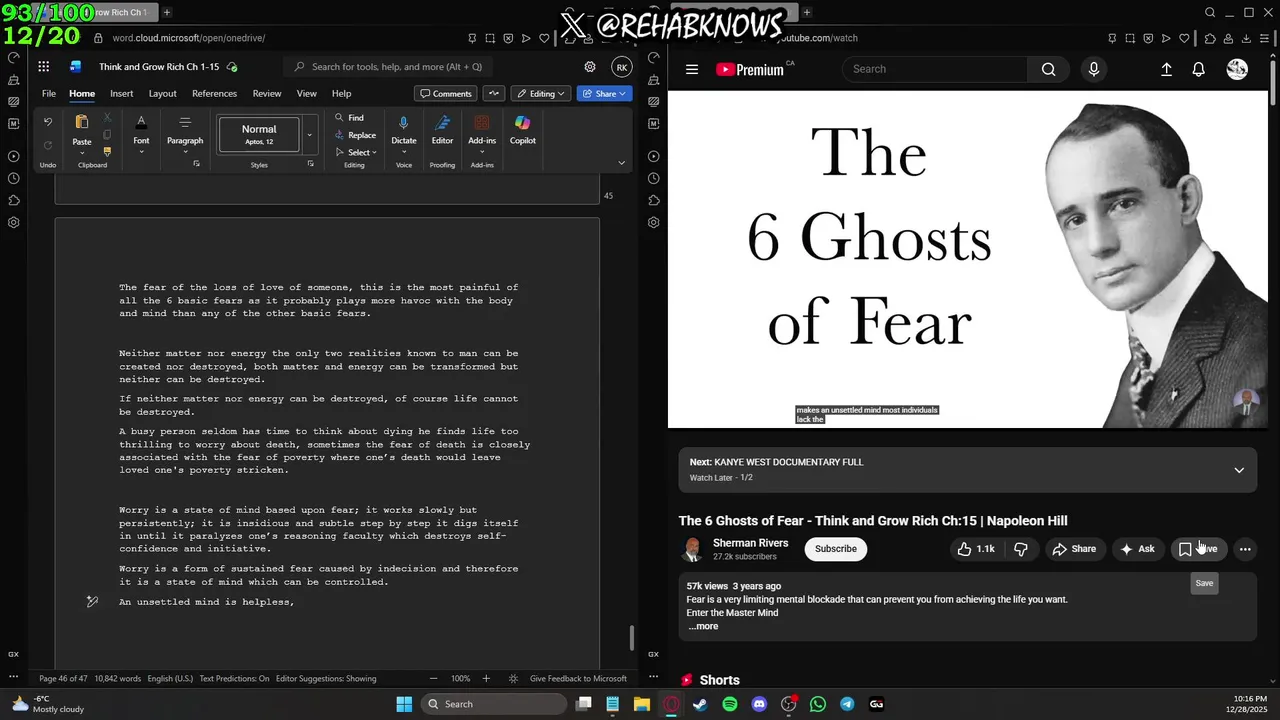Open the Select dropdown in Editing group
The height and width of the screenshot is (720, 1280).
(356, 152)
